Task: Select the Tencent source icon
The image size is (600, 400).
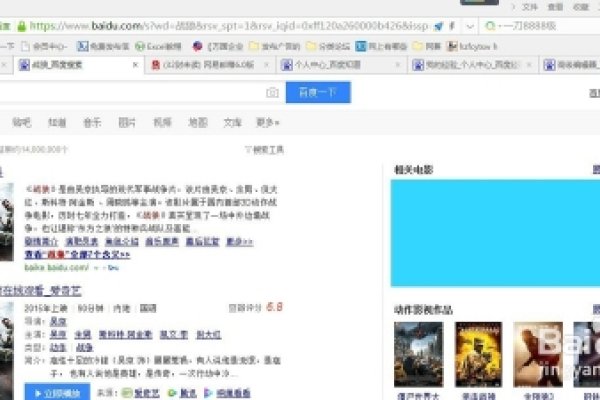Action: 172,393
